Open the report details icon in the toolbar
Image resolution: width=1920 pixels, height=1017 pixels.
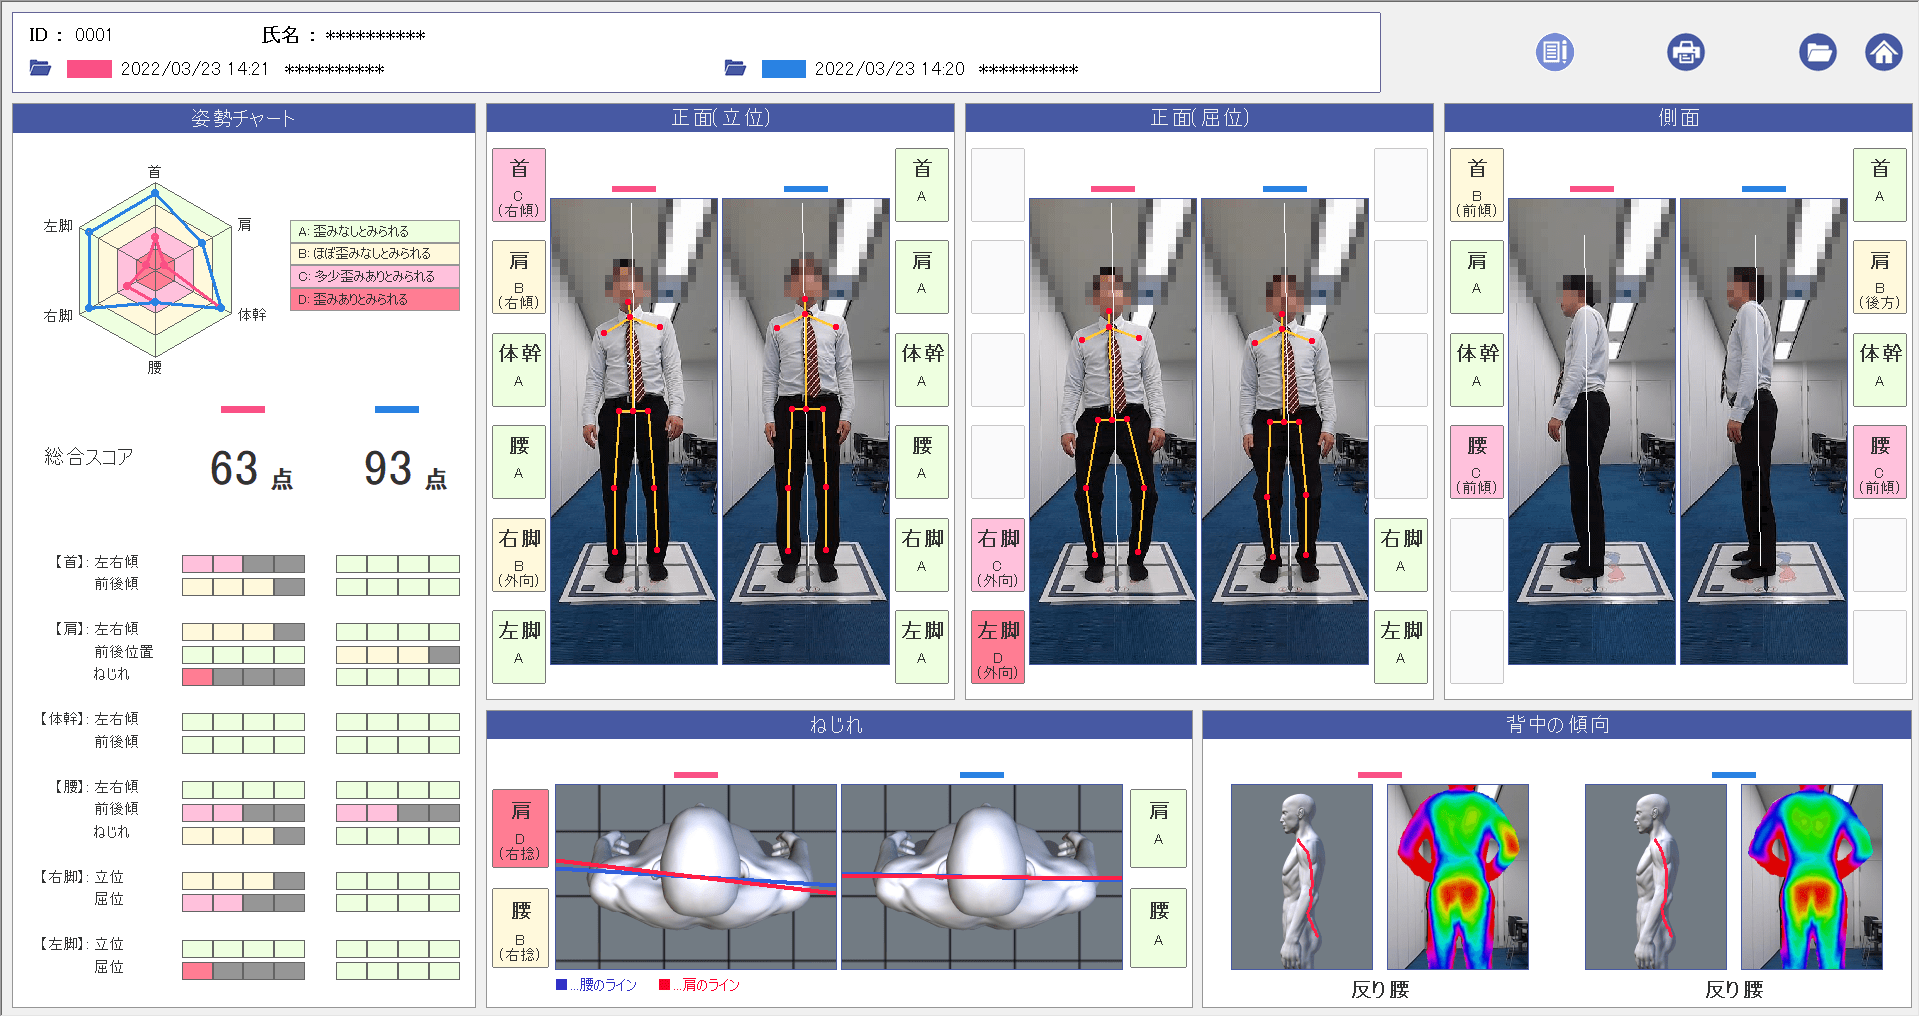click(1554, 52)
